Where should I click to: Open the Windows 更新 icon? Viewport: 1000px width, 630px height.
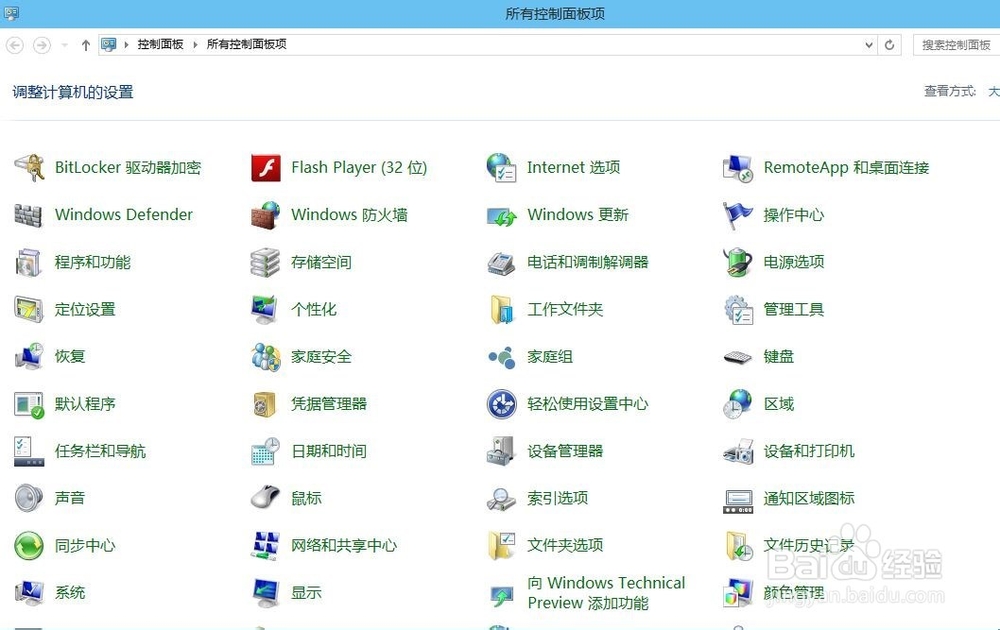tap(501, 216)
